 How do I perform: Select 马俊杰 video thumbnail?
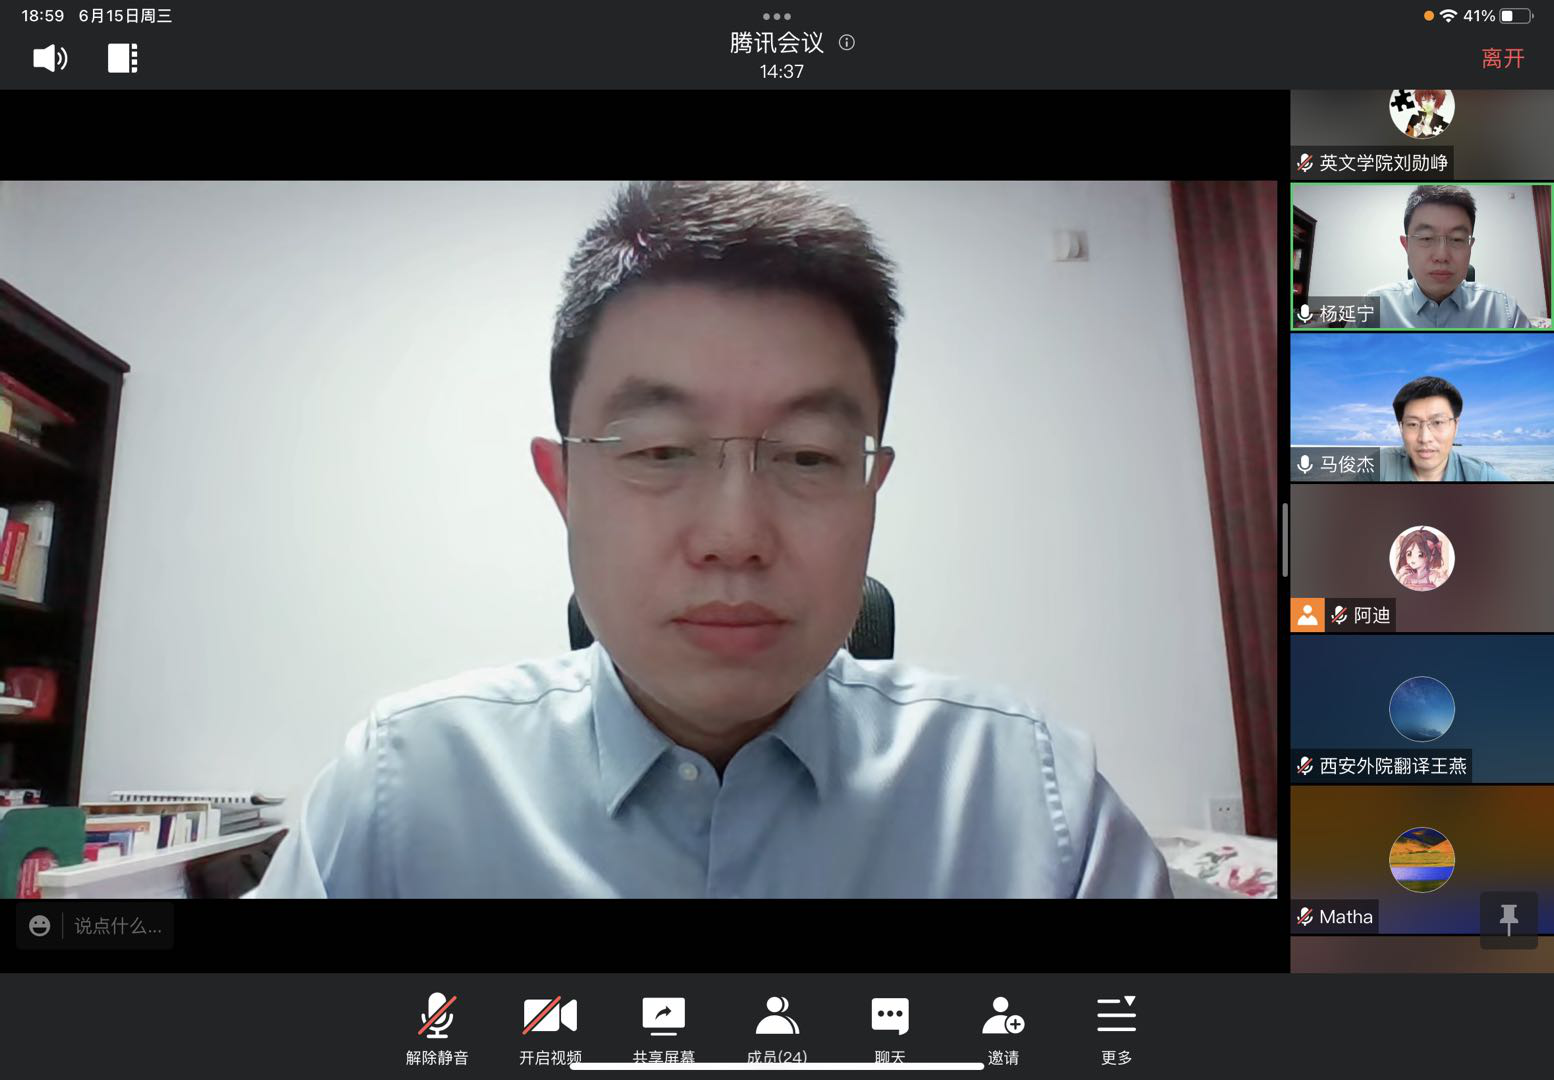[x=1421, y=408]
